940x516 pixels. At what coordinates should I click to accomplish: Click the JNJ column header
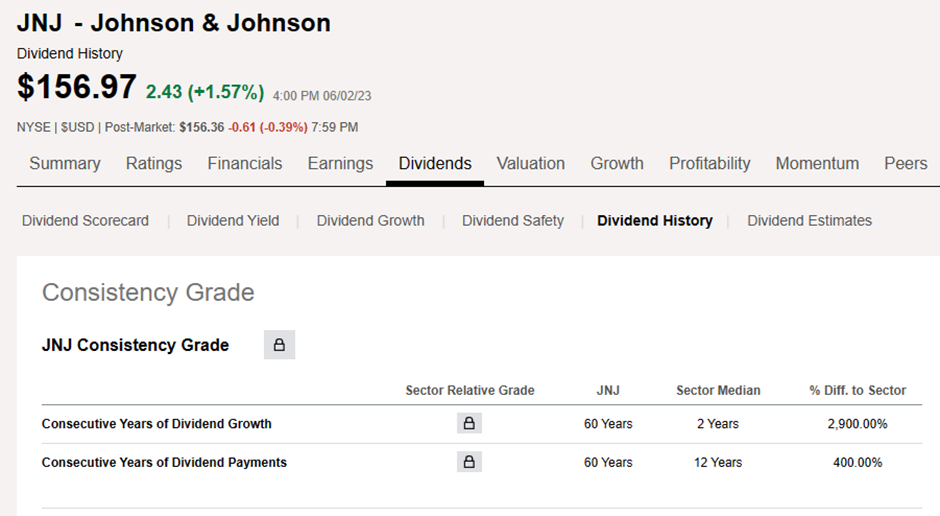(x=608, y=390)
